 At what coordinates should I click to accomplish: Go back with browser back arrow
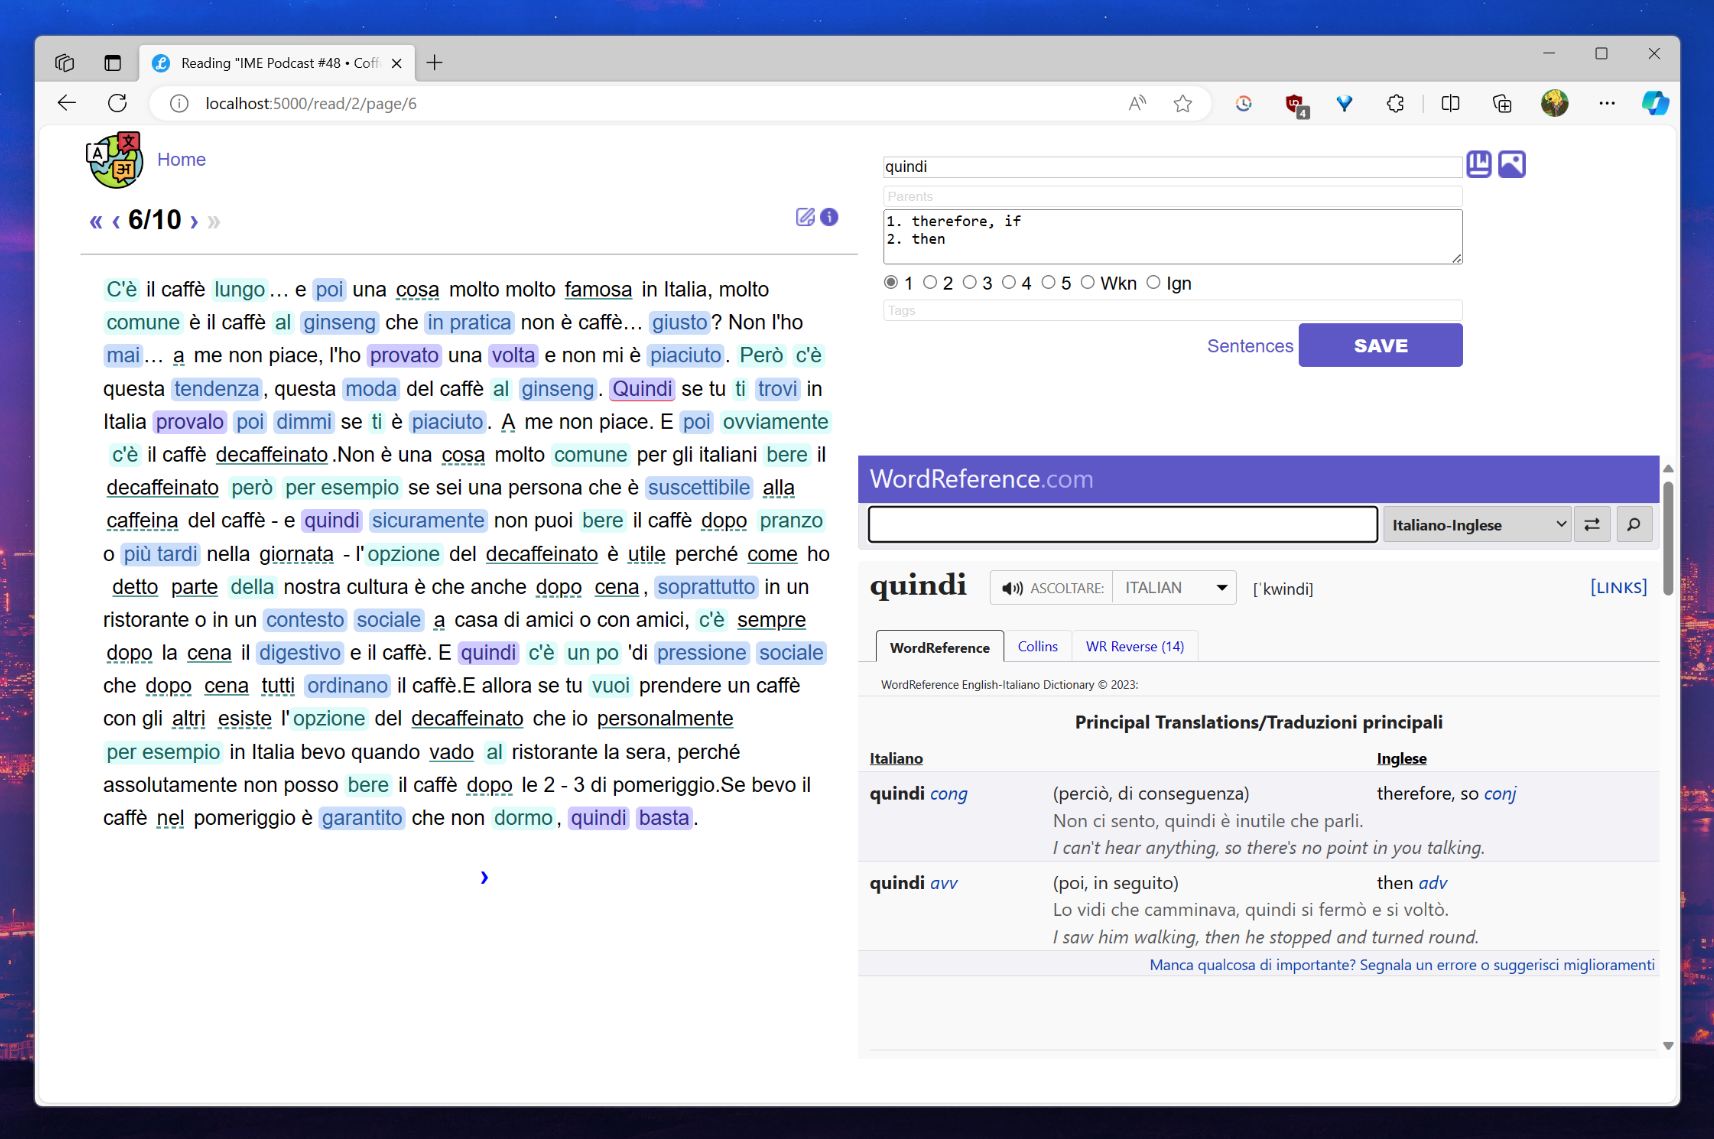(67, 103)
